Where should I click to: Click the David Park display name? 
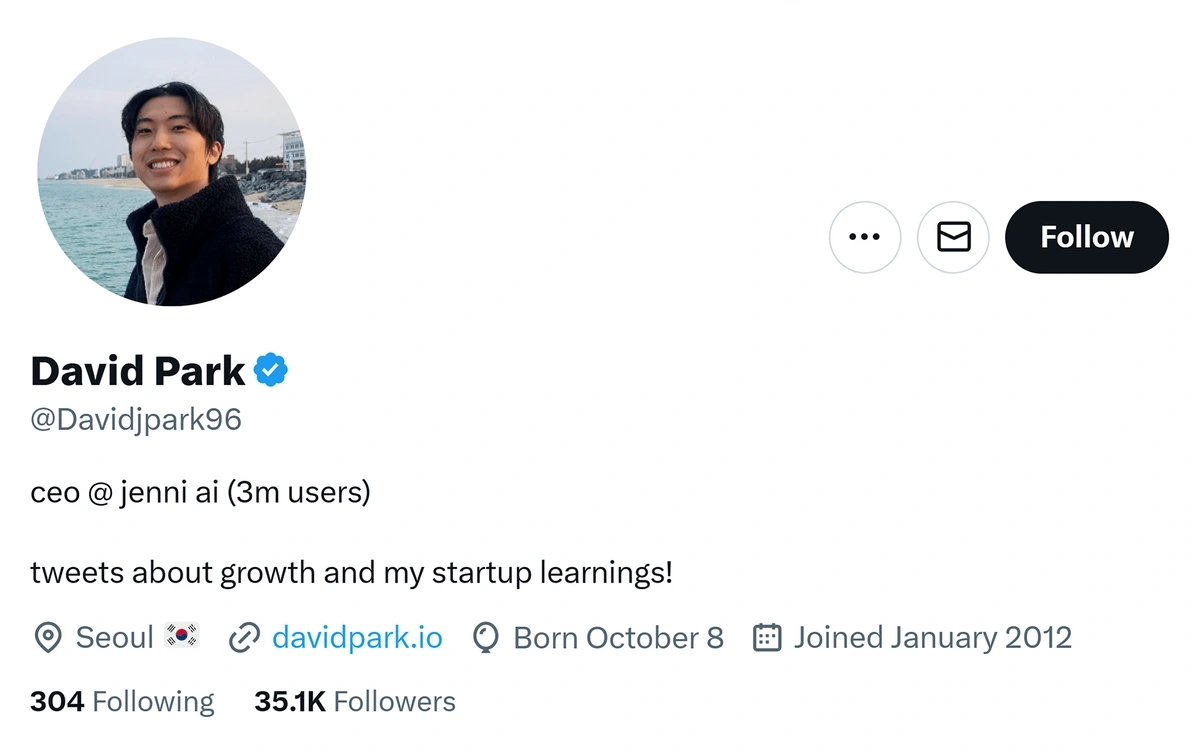[x=138, y=371]
